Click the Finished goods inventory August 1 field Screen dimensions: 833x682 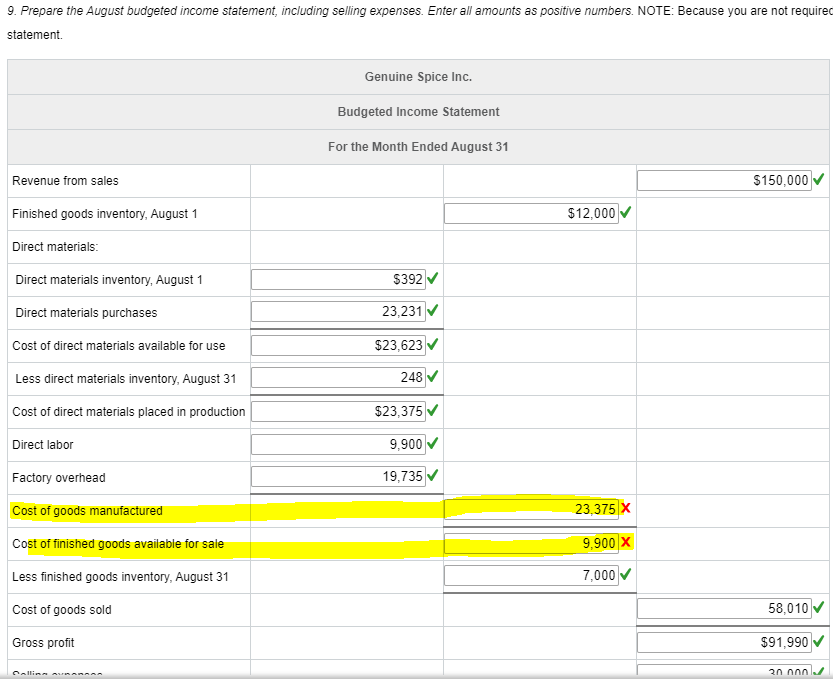[531, 214]
